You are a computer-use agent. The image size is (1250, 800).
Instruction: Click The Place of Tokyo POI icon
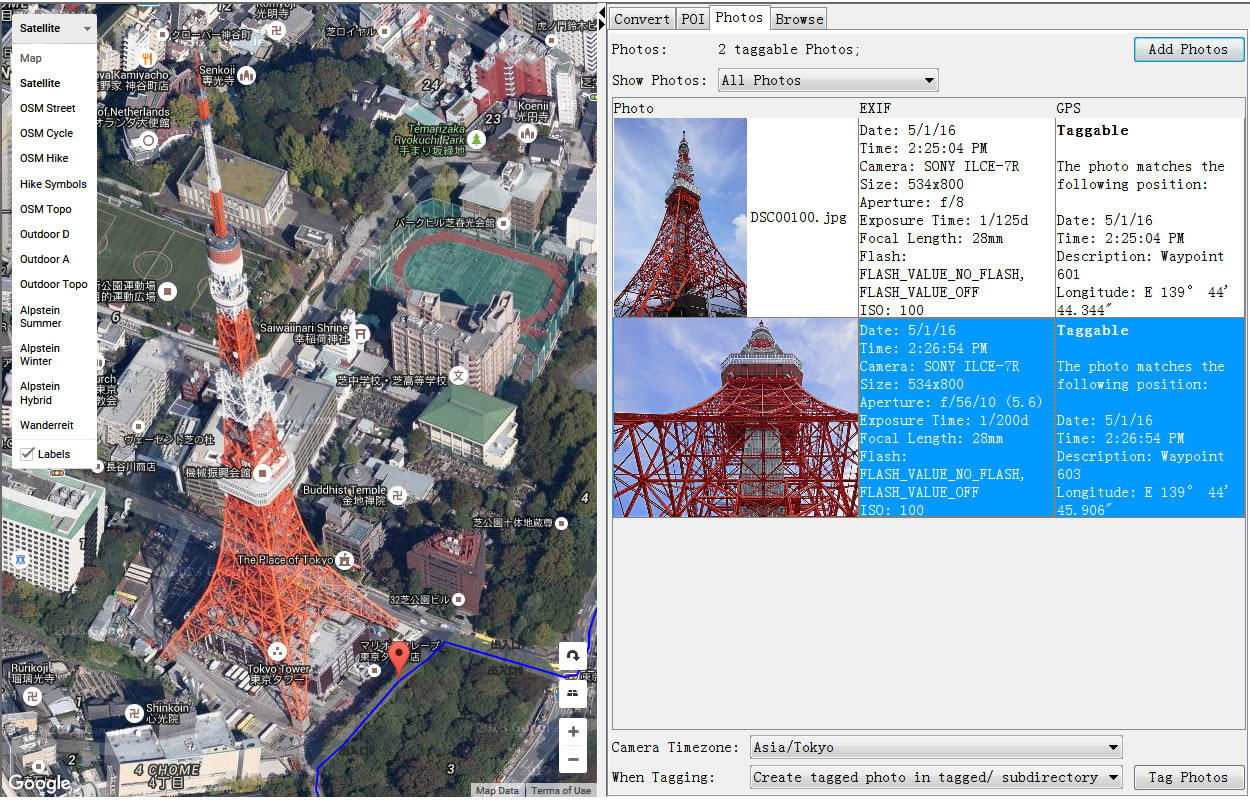345,560
